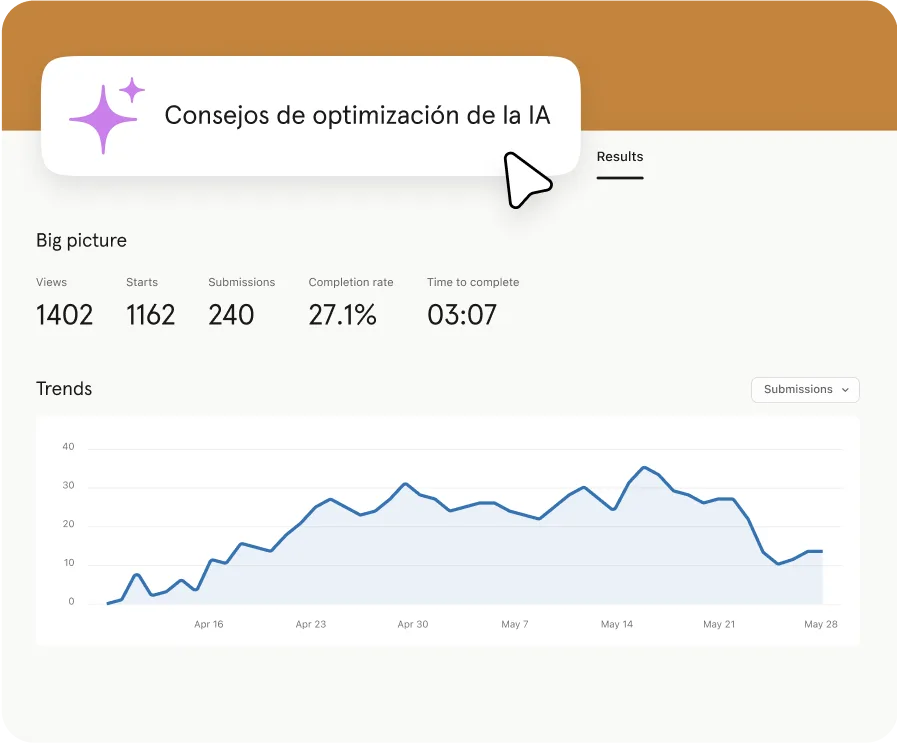Click the May 14 date on chart axis
Viewport: 897px width, 743px height.
616,624
